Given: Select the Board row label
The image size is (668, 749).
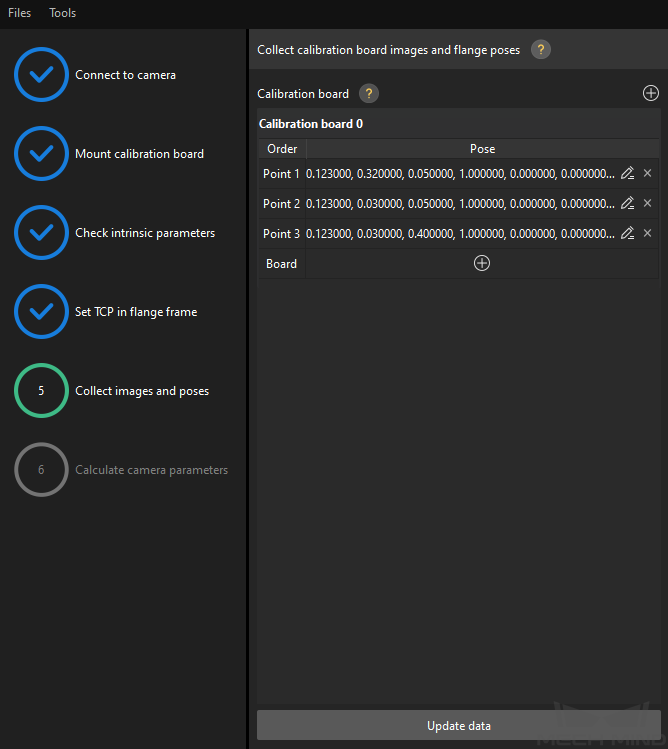Looking at the screenshot, I should pyautogui.click(x=281, y=264).
